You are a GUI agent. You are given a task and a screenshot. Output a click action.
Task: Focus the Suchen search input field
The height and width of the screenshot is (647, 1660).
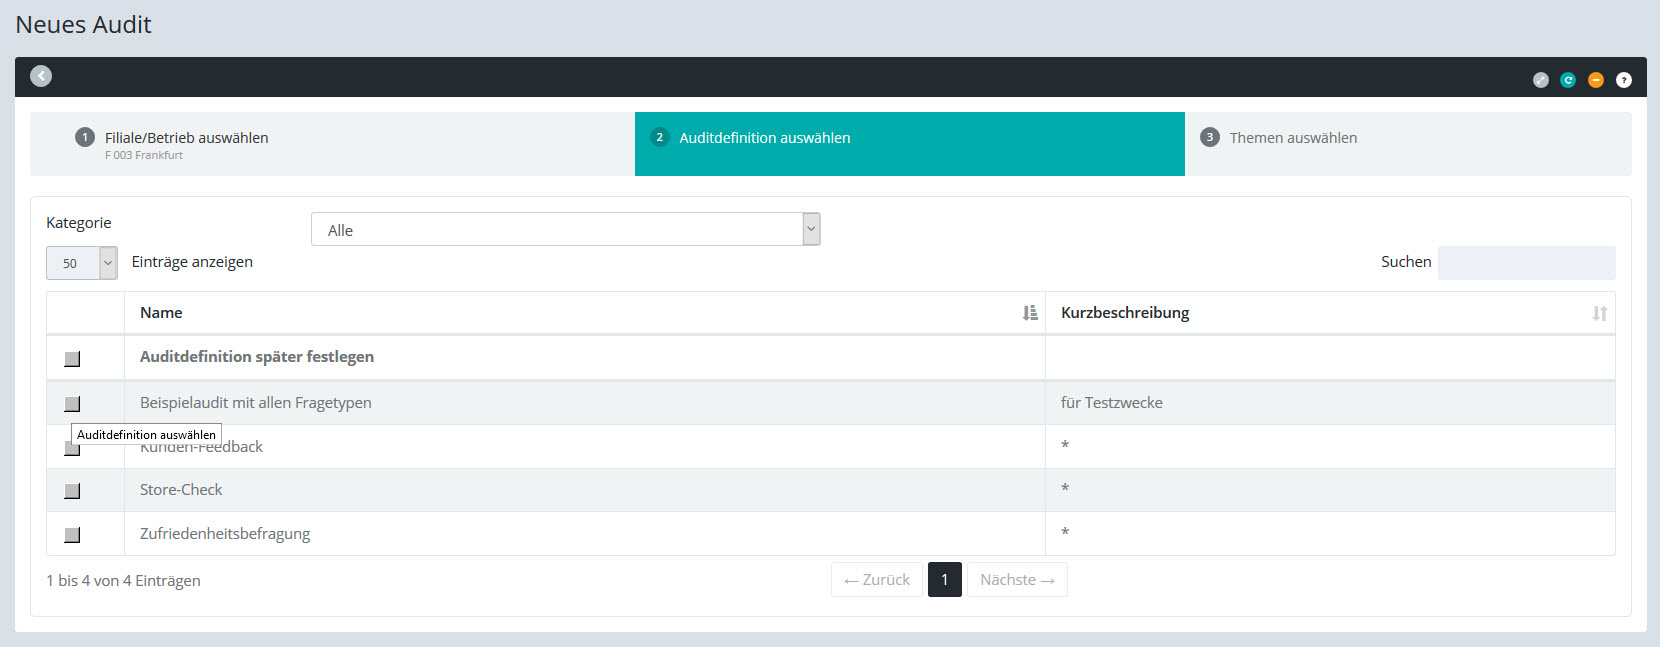1526,263
